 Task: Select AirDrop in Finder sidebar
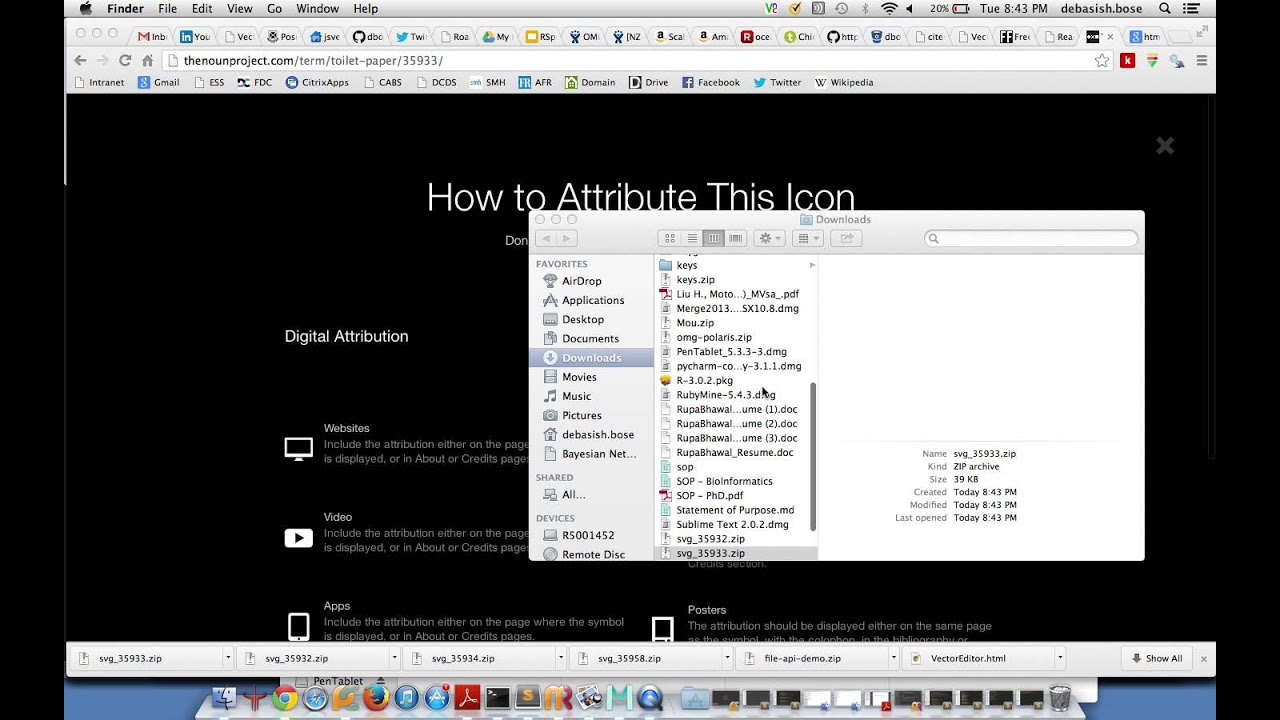[x=581, y=281]
